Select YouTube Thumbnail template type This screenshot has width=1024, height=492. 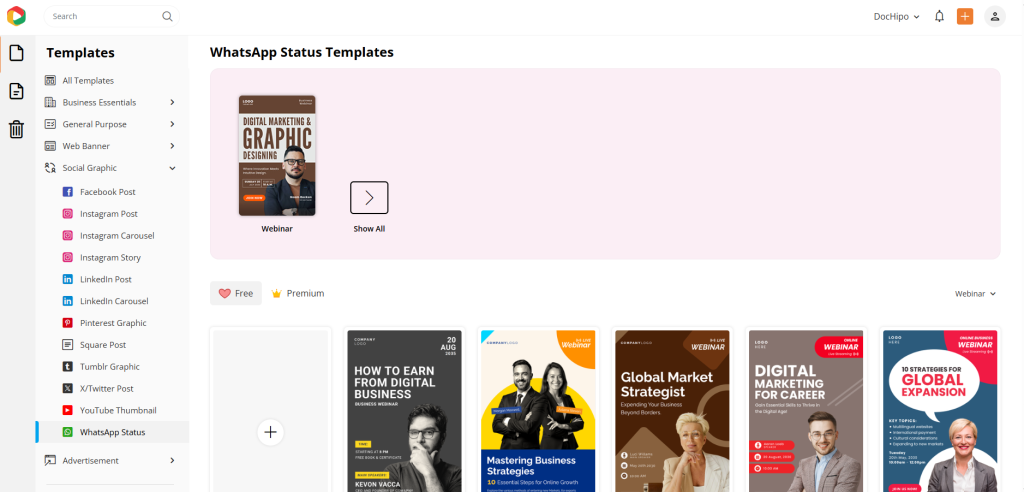(118, 410)
